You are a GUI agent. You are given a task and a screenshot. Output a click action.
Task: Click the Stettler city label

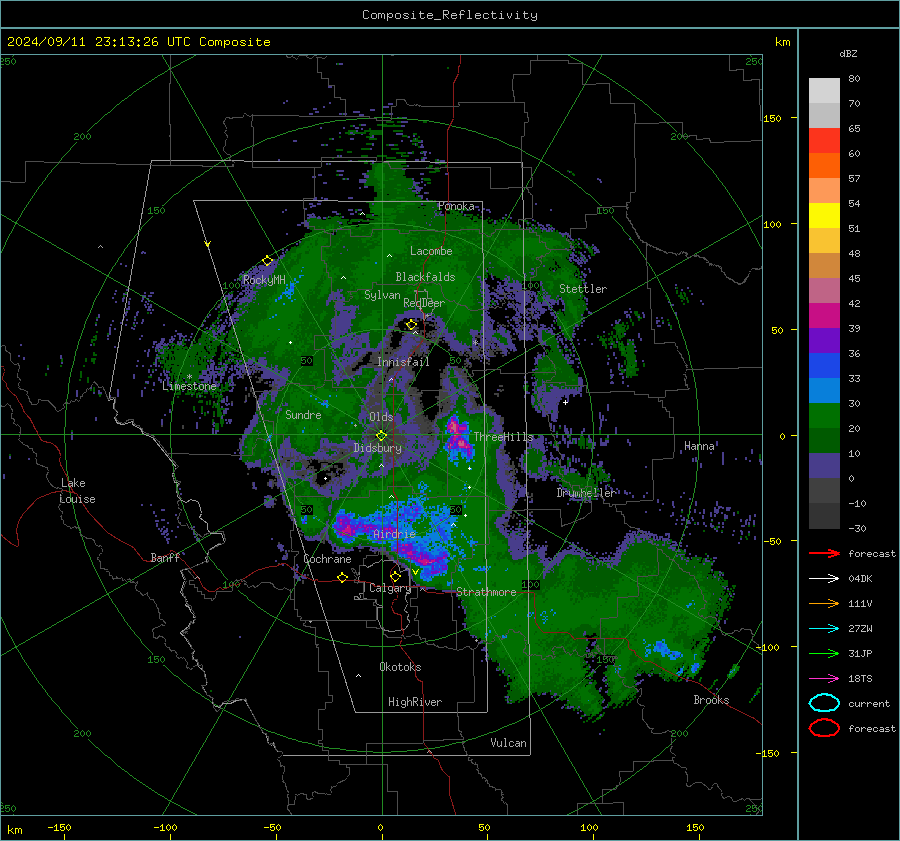(583, 289)
